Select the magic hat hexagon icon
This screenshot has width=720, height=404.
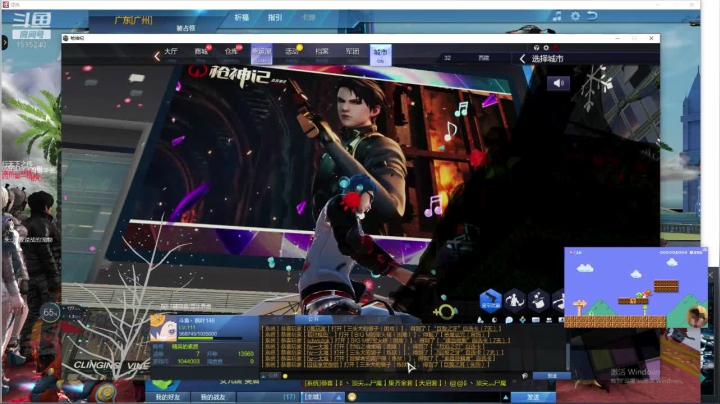pyautogui.click(x=538, y=301)
